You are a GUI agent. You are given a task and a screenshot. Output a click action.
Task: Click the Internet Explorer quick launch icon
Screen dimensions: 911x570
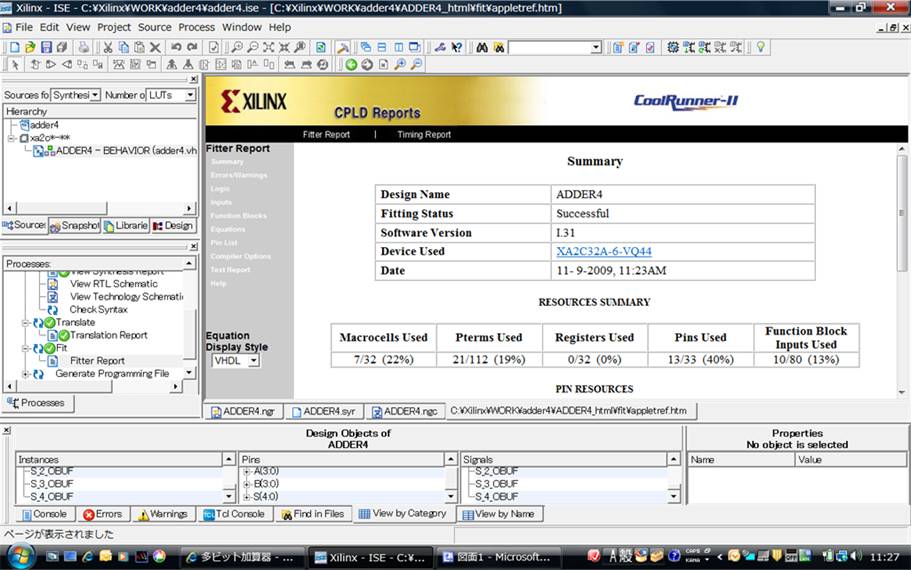coord(87,556)
